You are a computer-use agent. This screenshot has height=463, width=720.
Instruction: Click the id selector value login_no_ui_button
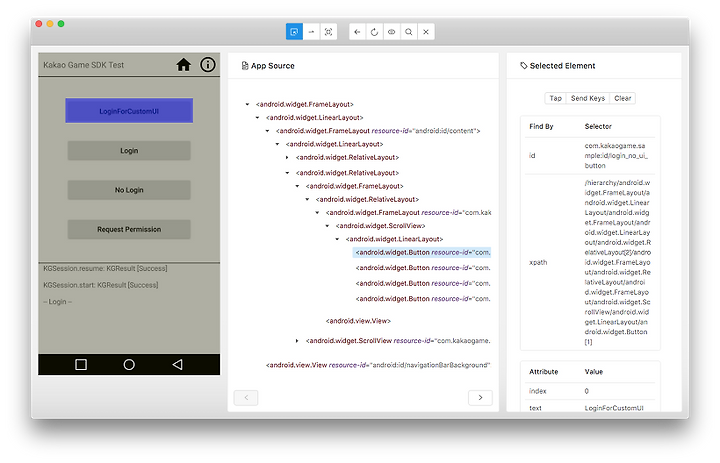click(x=616, y=156)
